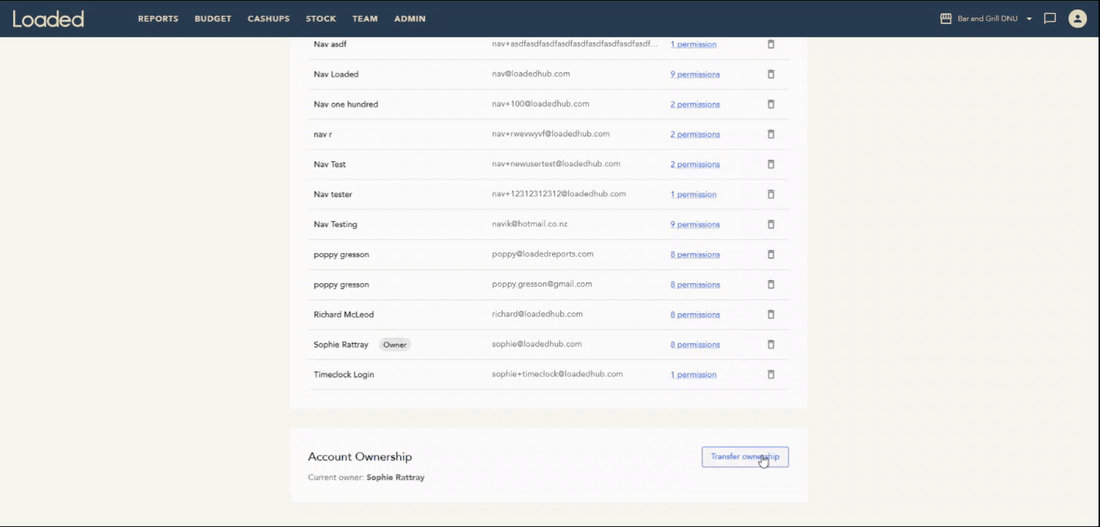Remove the Nav Test user

tap(770, 164)
